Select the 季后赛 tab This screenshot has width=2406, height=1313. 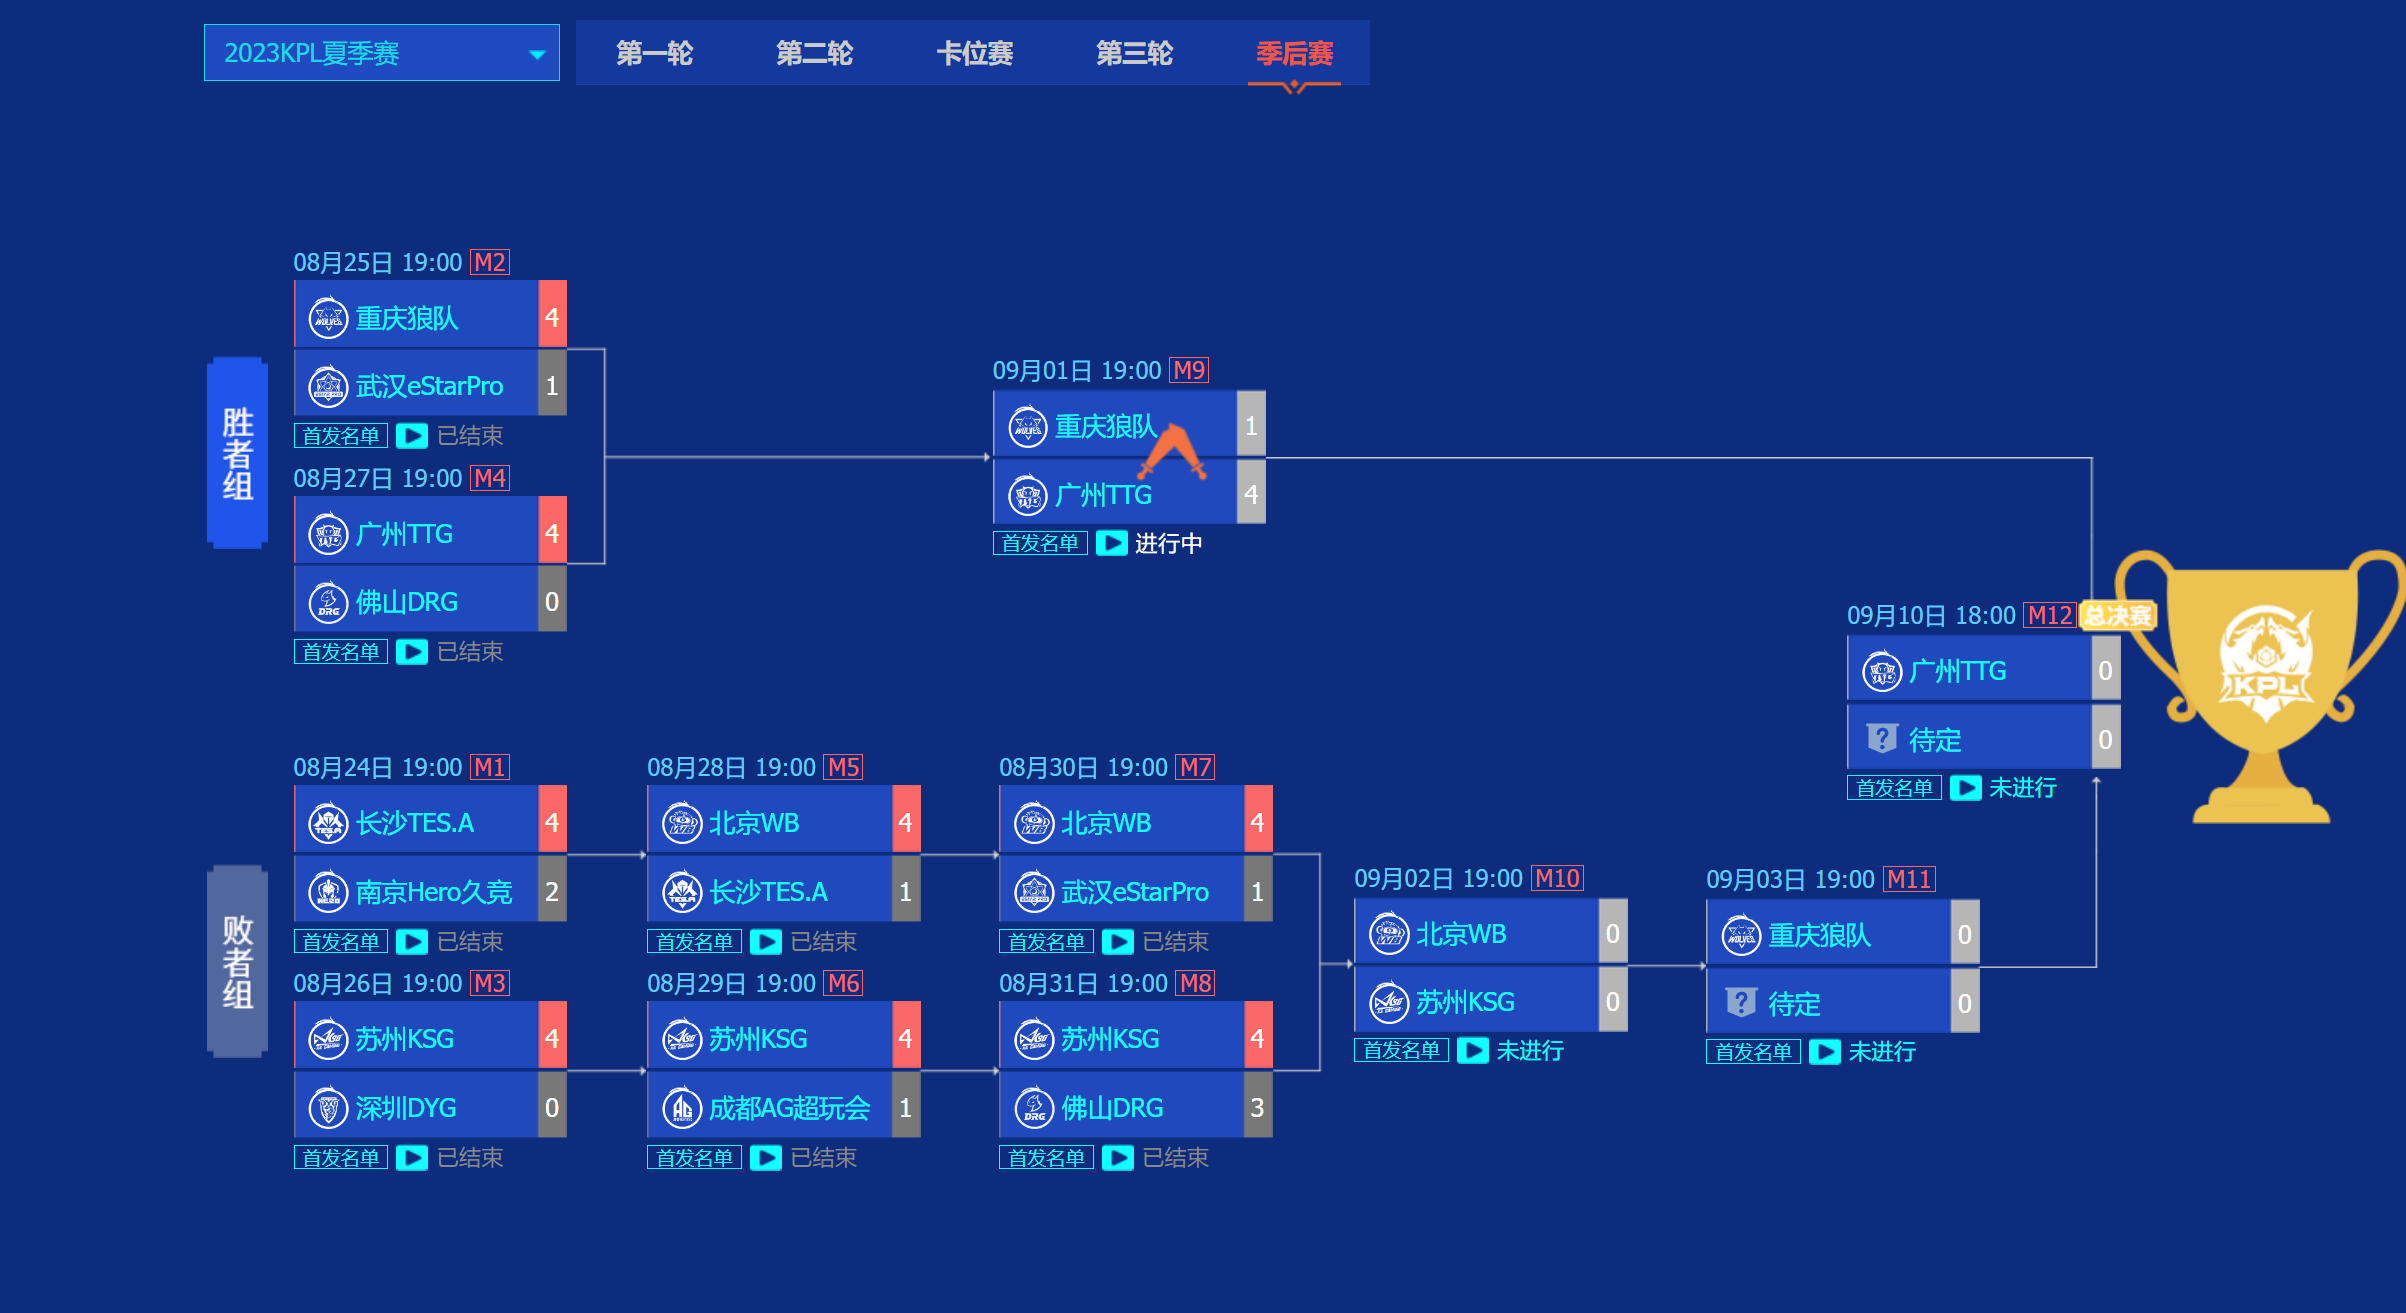click(1295, 53)
